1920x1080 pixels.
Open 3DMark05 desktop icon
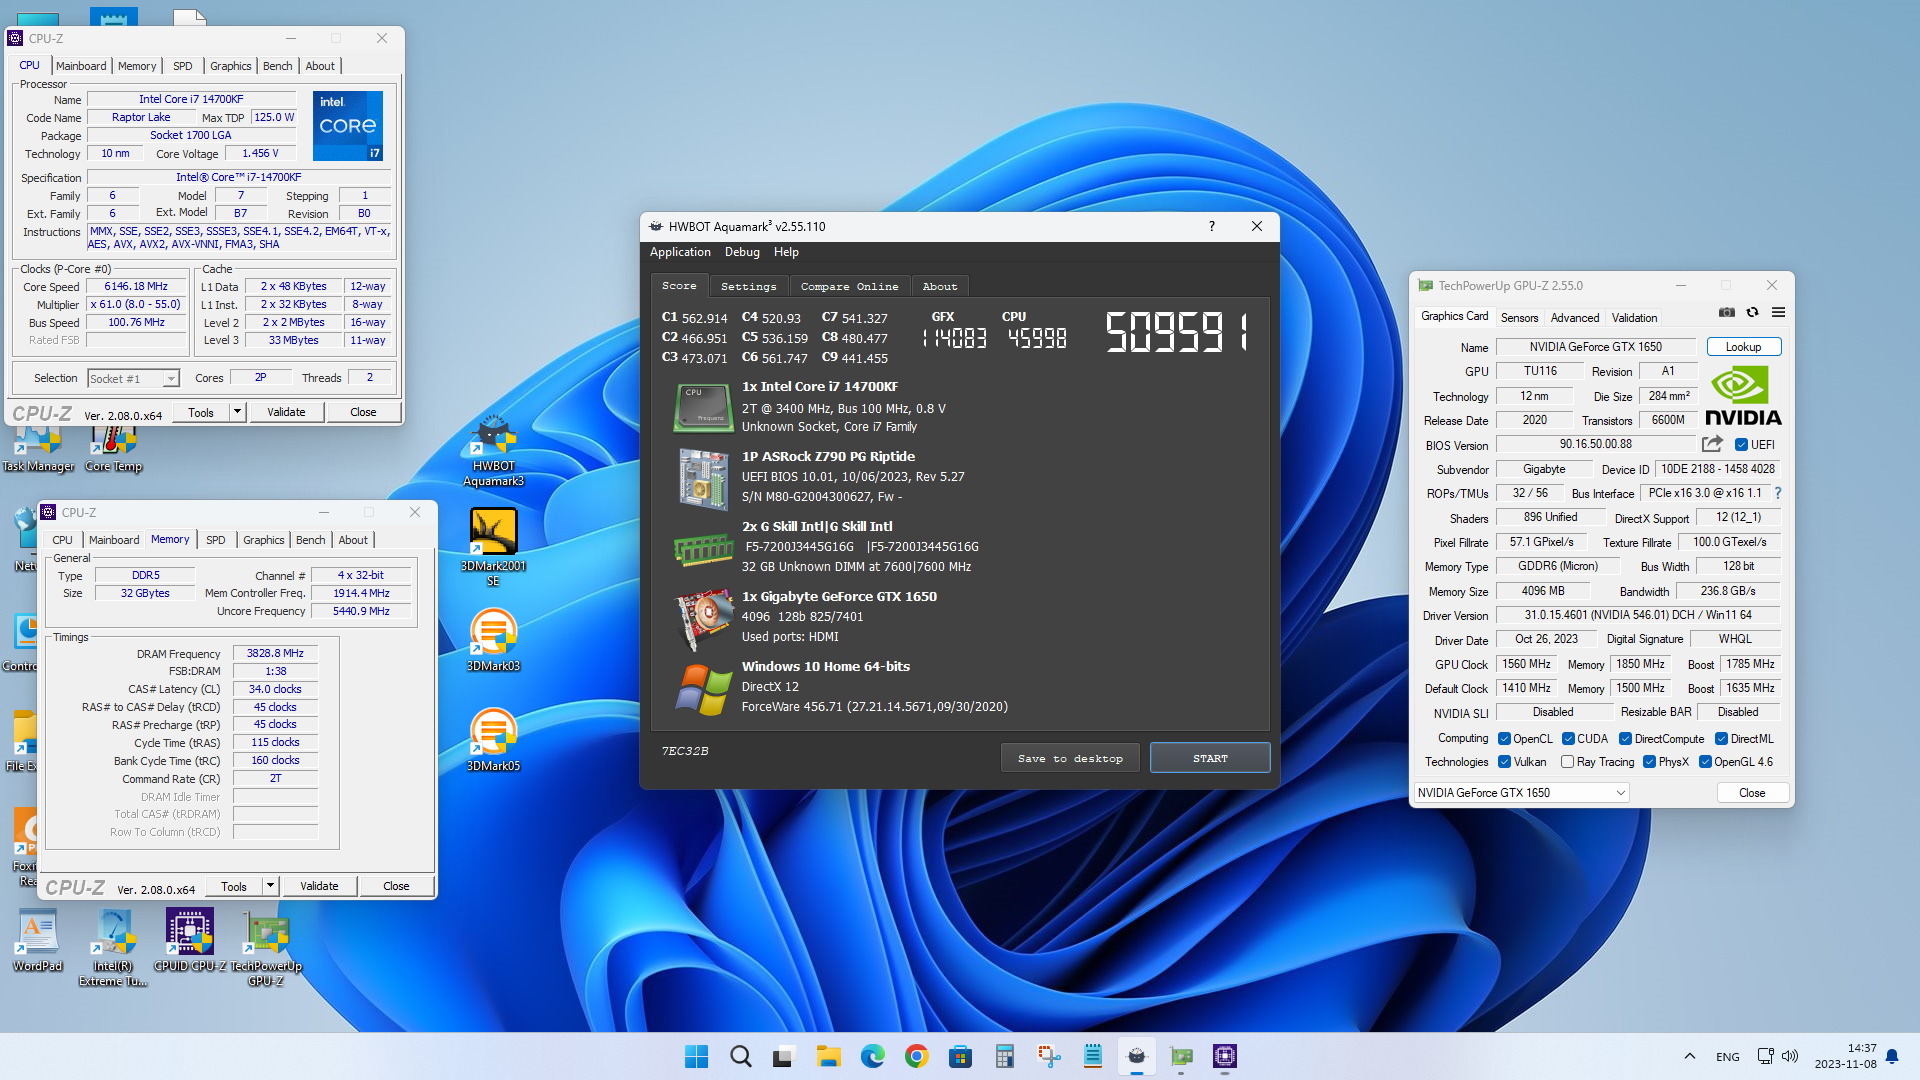pyautogui.click(x=493, y=740)
